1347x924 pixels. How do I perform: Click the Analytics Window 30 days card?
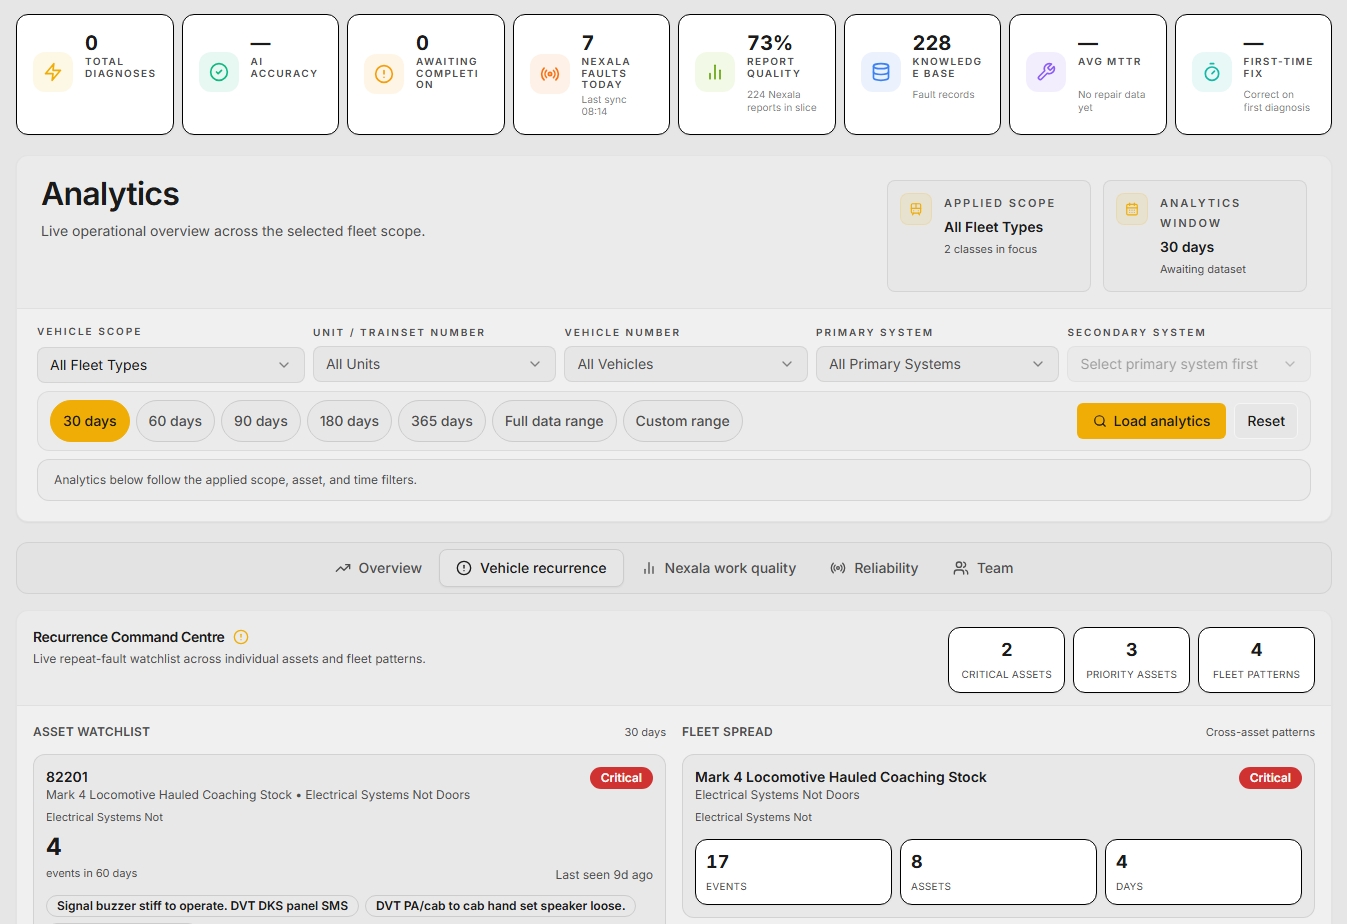tap(1205, 236)
